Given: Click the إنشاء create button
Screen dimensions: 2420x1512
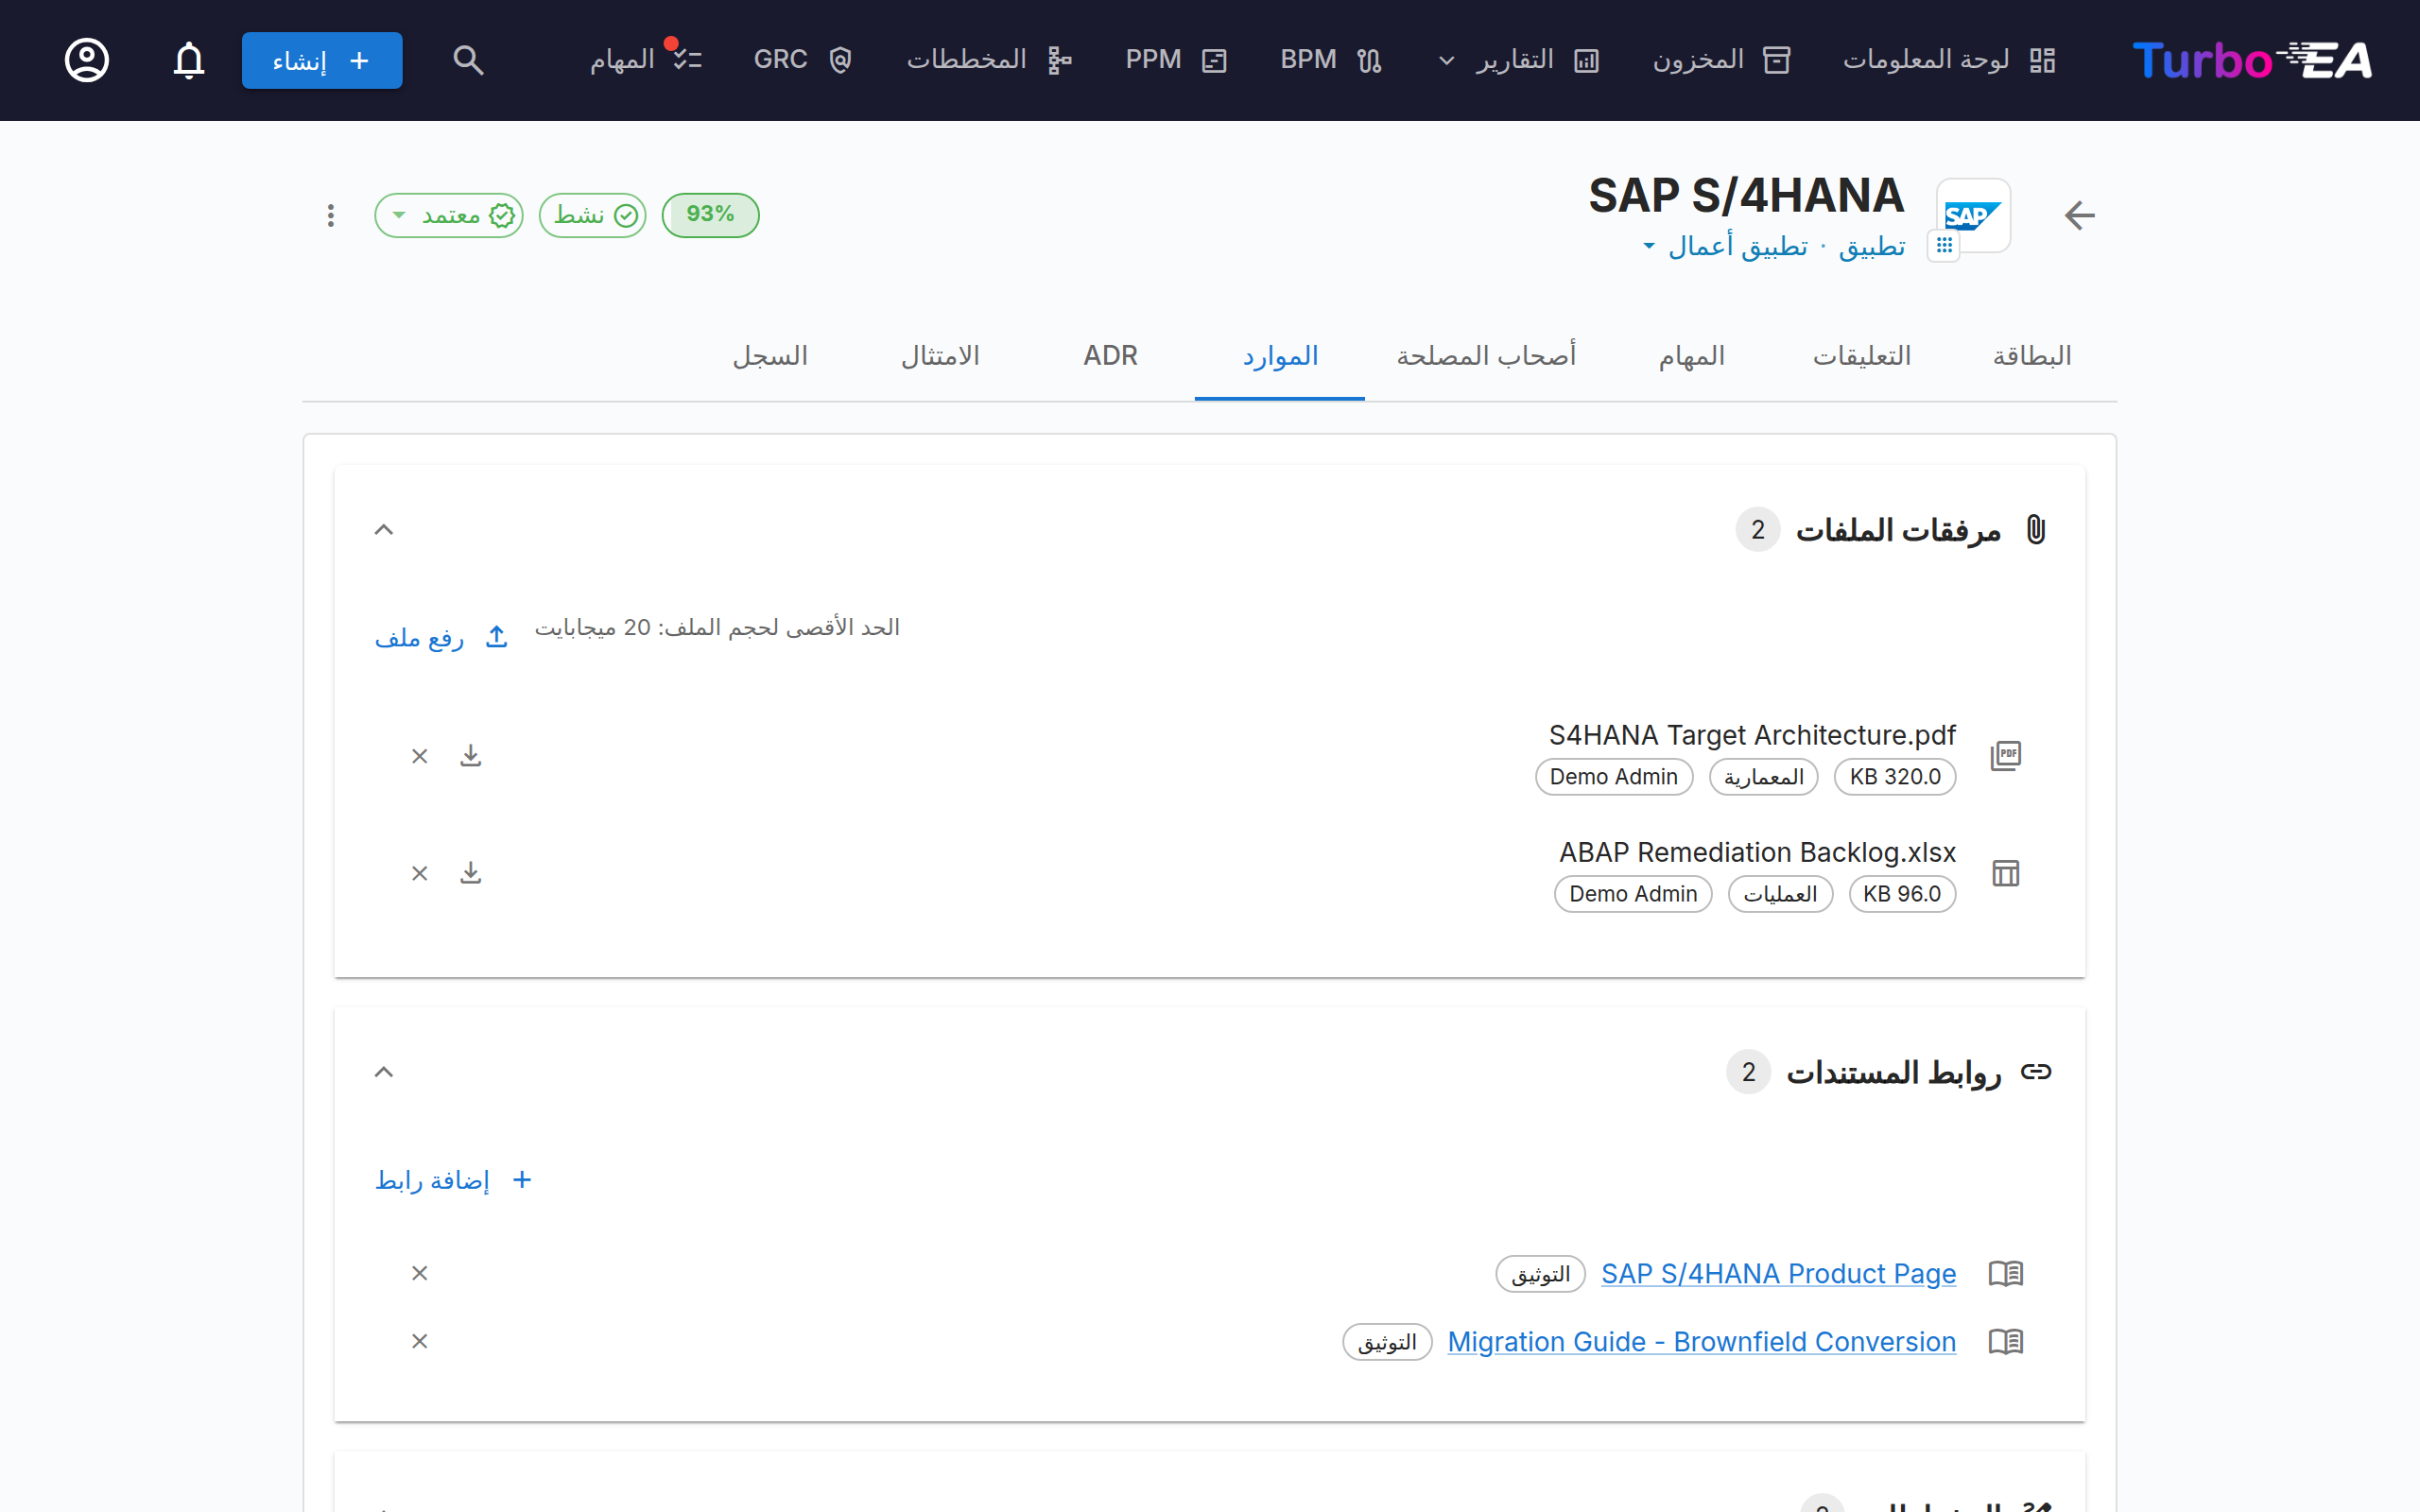Looking at the screenshot, I should tap(322, 60).
